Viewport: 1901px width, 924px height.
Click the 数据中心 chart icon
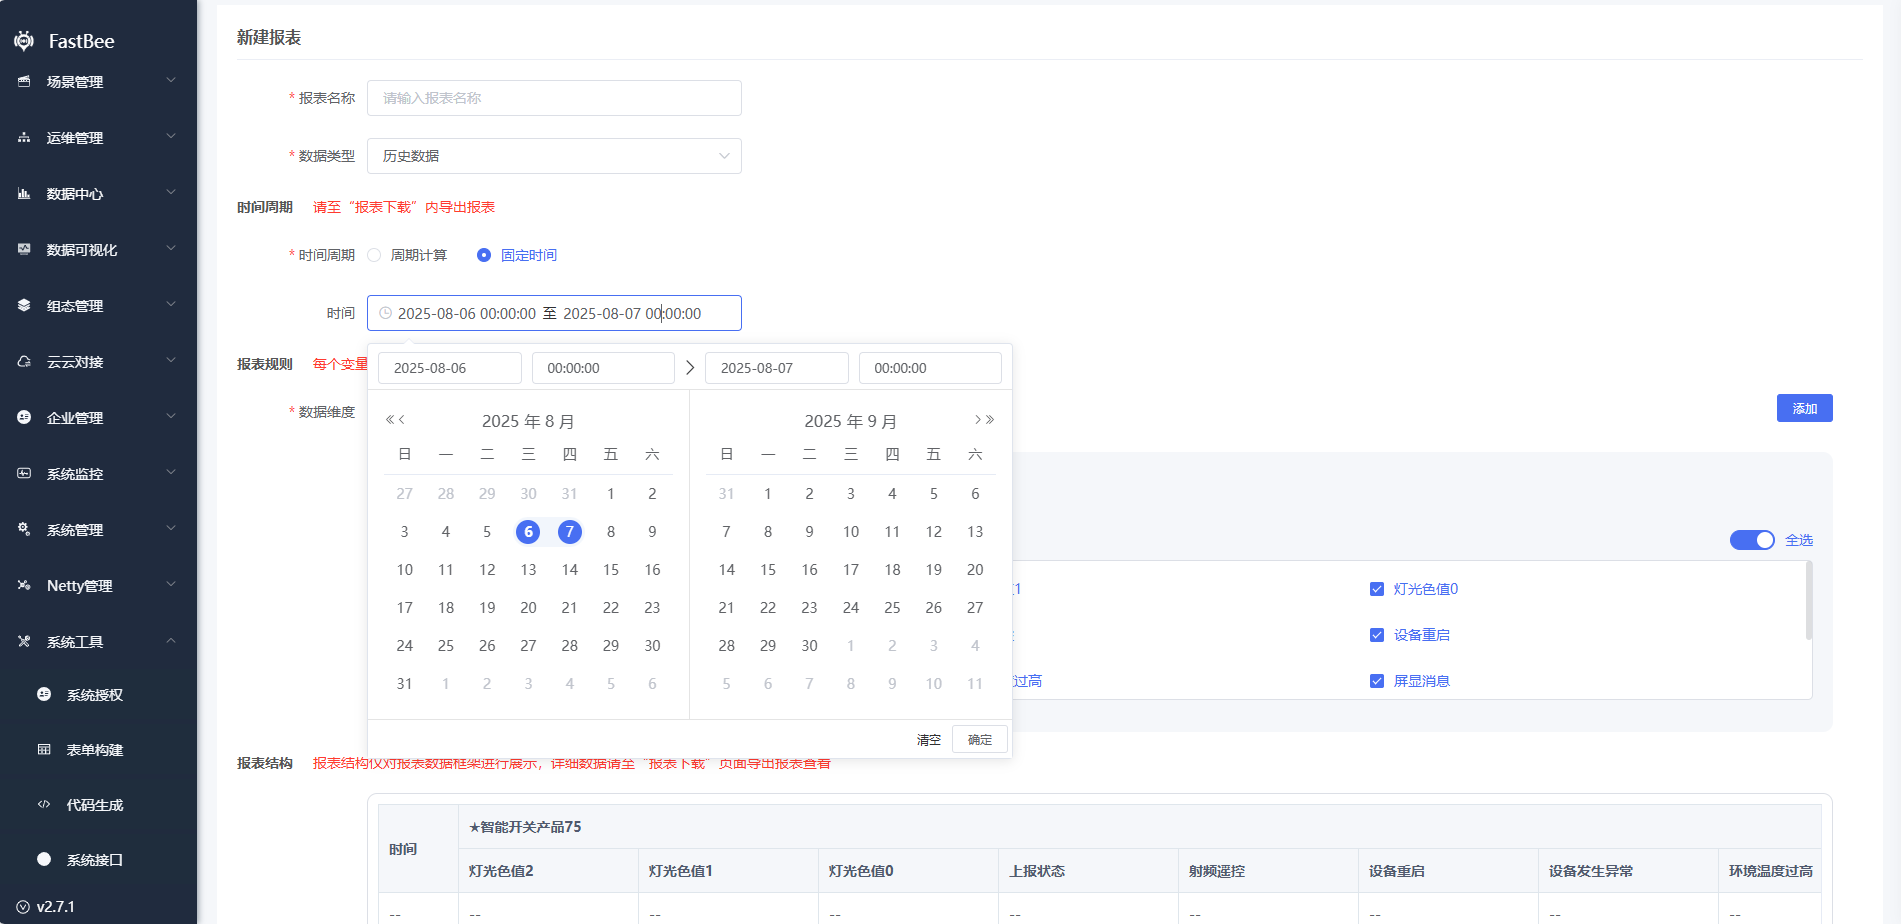pyautogui.click(x=24, y=194)
